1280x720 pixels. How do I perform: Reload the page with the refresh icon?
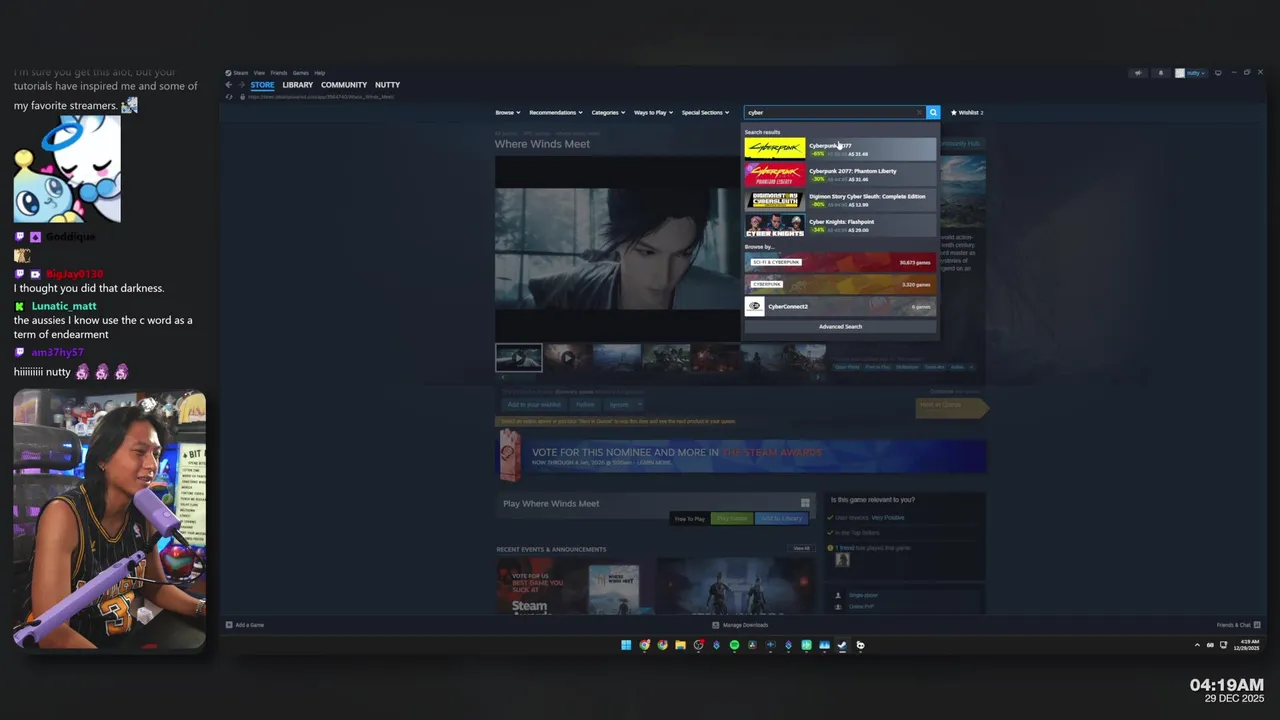tap(229, 97)
